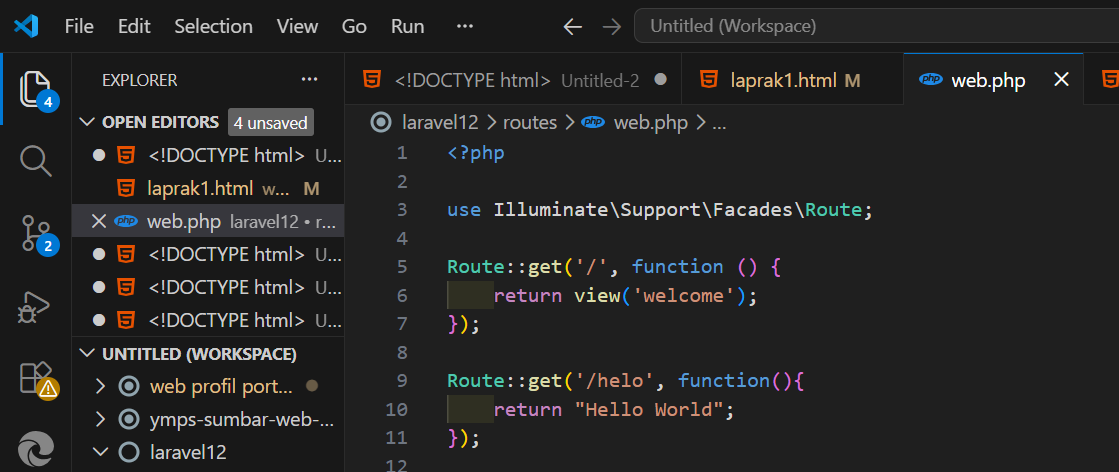This screenshot has height=472, width=1119.
Task: Open the Selection menu
Action: (213, 26)
